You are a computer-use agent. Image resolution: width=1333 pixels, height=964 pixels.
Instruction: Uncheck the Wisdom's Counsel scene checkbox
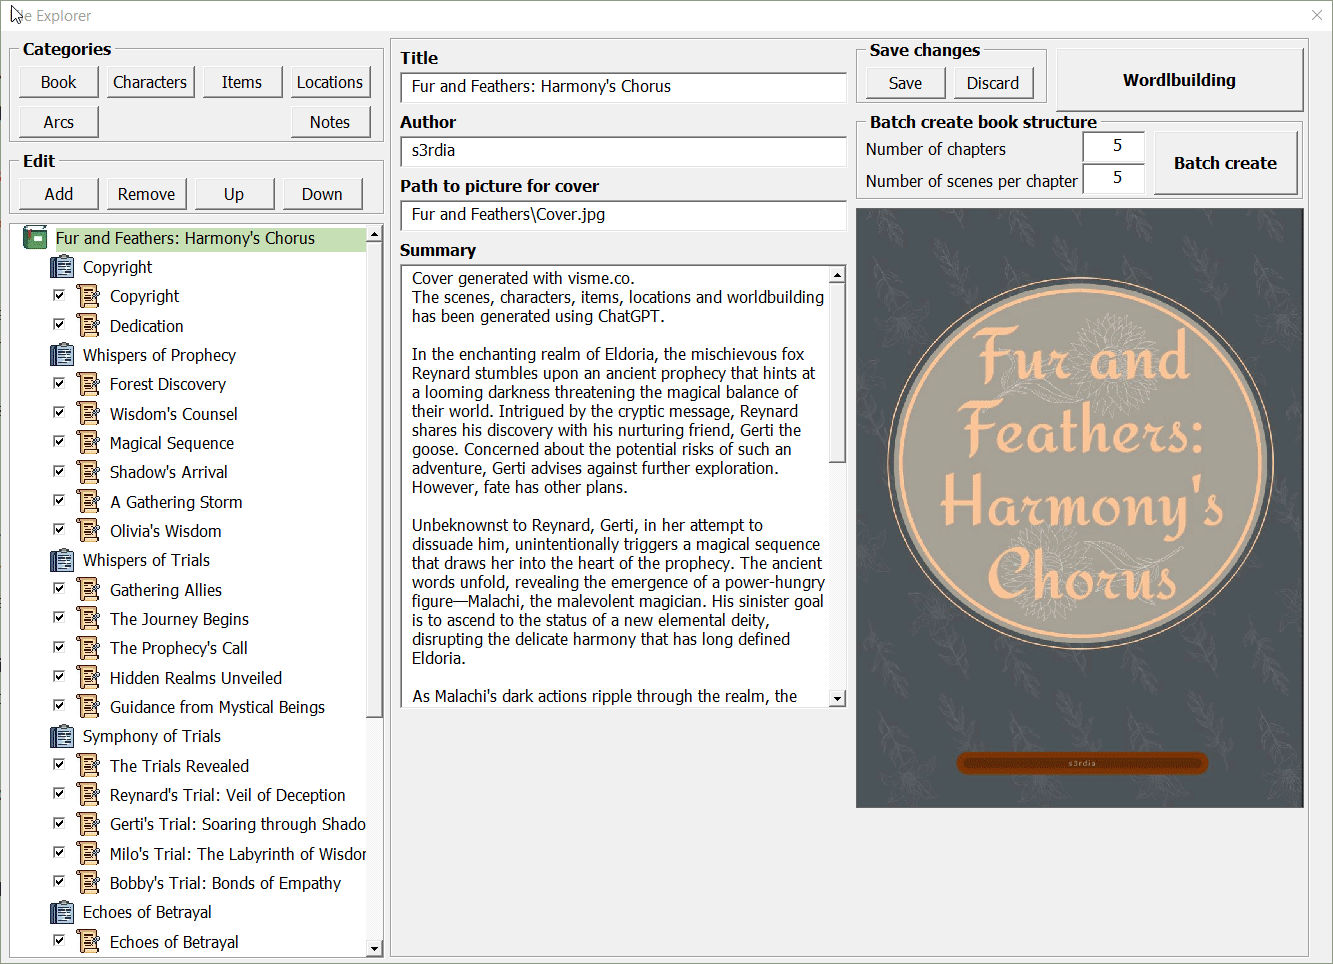click(x=59, y=413)
